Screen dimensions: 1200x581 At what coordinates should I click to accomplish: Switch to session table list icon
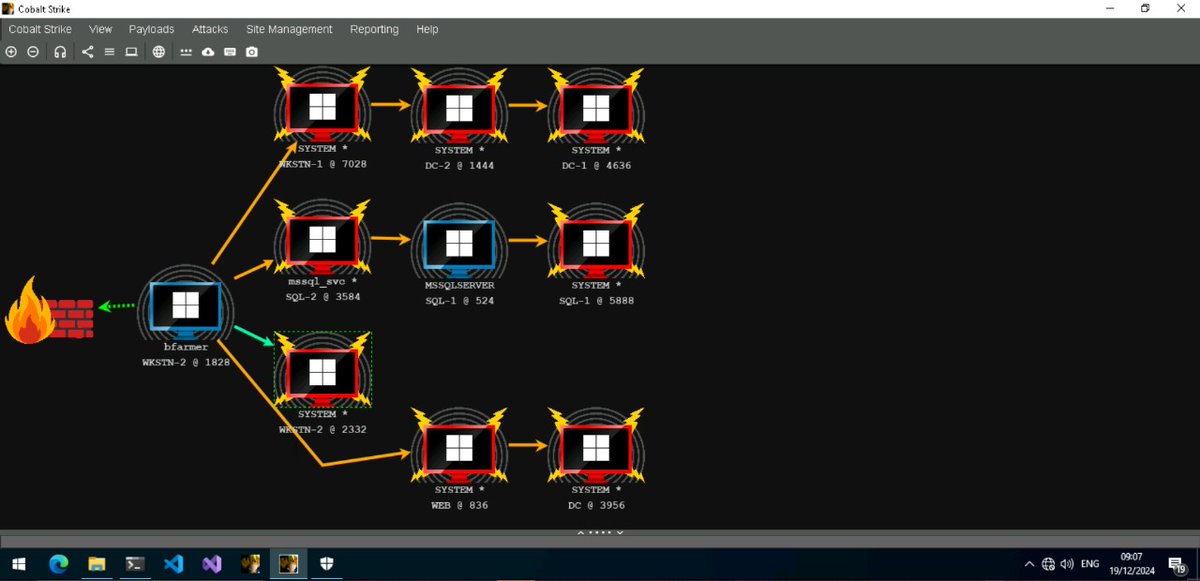click(109, 52)
